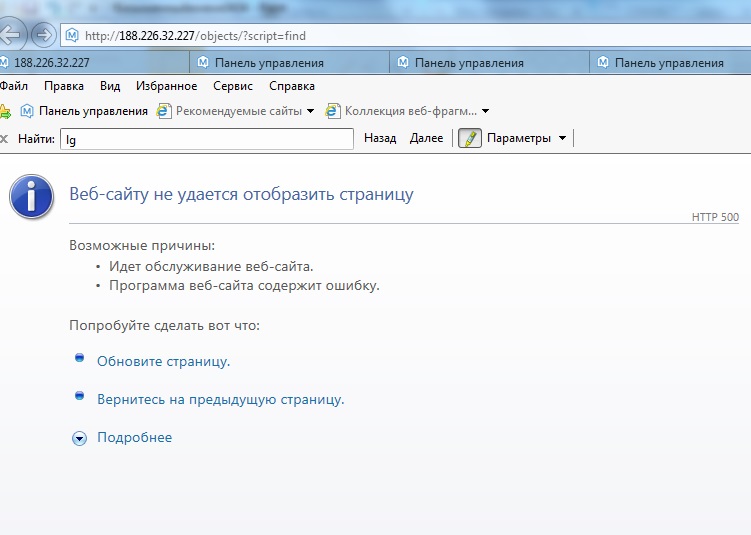Click the M icon on 188.226.32.227 tab
The width and height of the screenshot is (751, 535).
point(4,62)
